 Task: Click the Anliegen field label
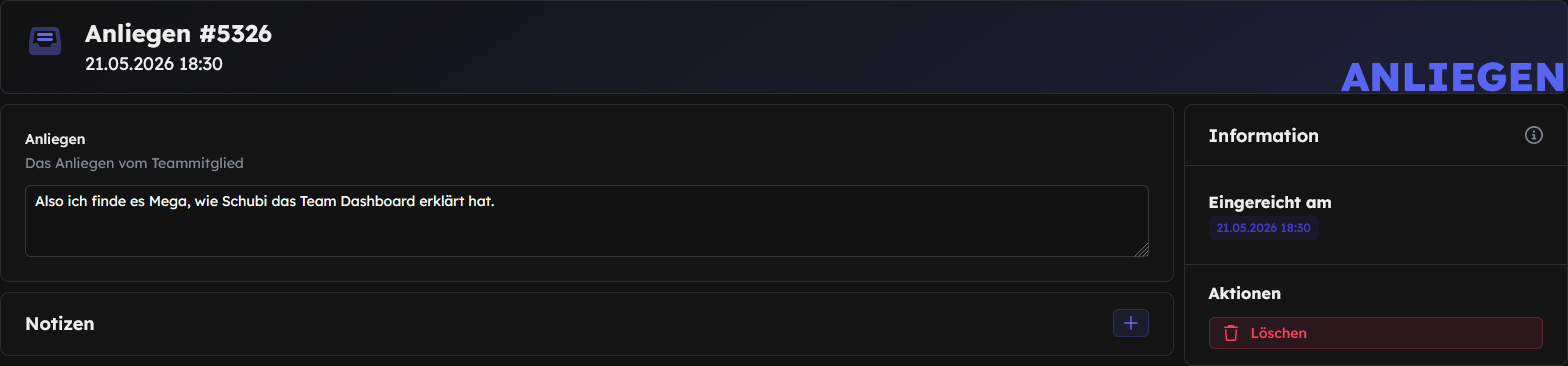point(55,139)
